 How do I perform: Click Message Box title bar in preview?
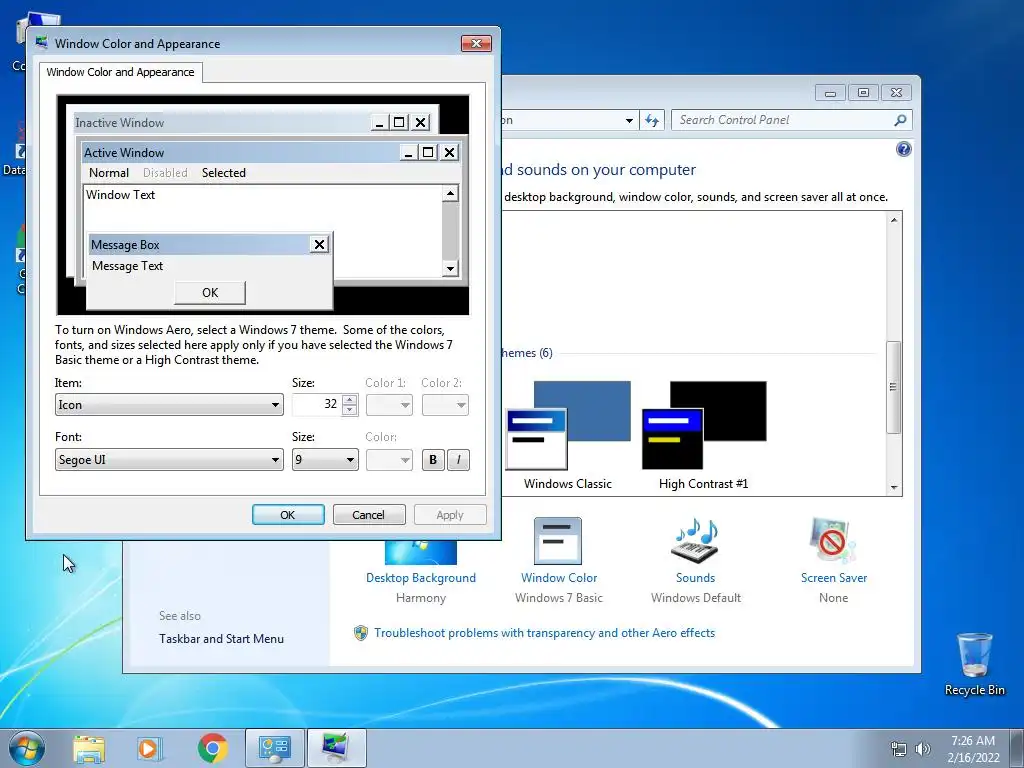coord(199,244)
